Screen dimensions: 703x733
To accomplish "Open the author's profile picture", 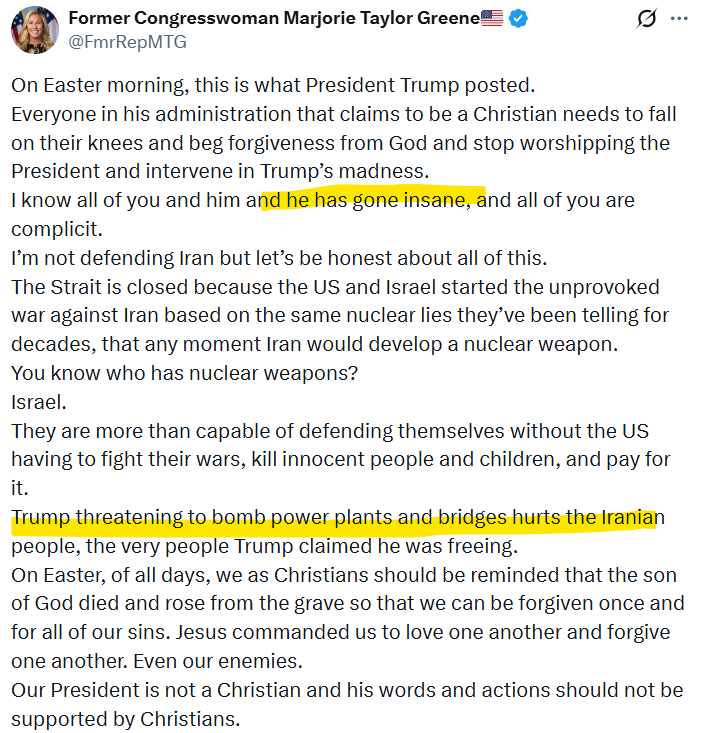I will [34, 29].
